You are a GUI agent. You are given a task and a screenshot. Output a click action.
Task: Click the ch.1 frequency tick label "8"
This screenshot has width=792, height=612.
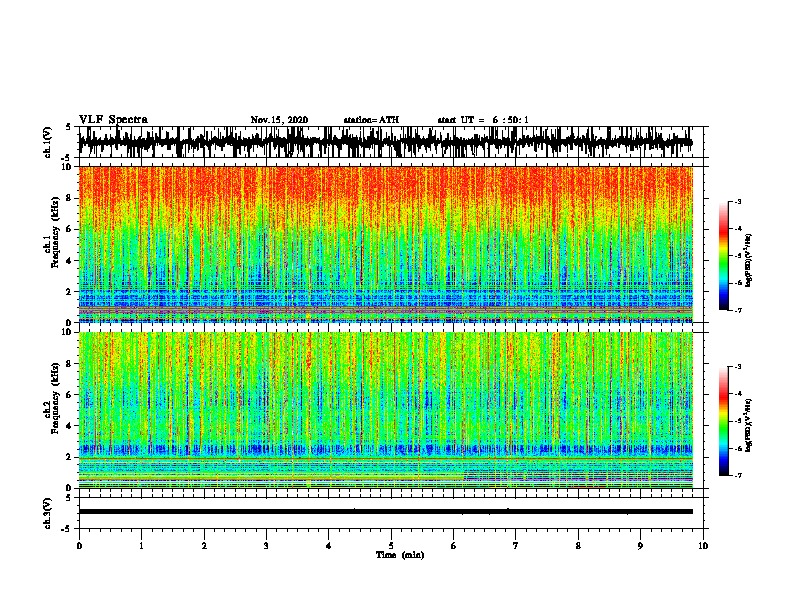tap(70, 198)
